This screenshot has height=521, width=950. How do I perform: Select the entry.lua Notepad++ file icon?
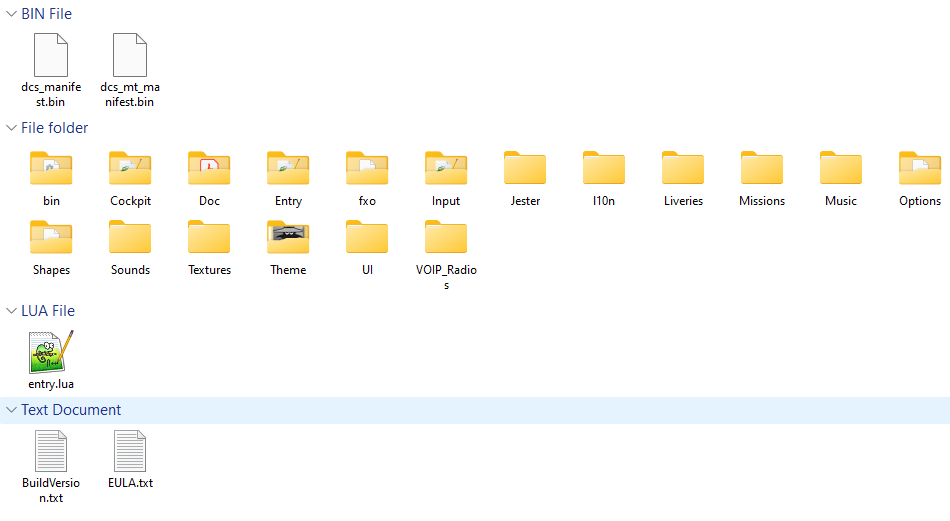(51, 351)
